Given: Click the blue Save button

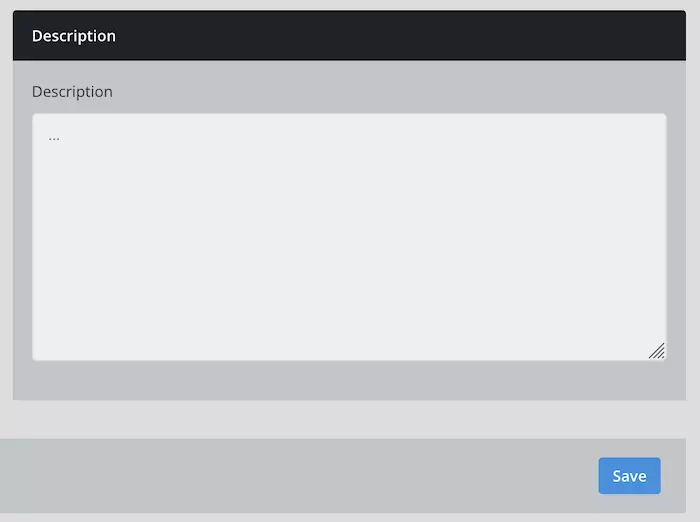Looking at the screenshot, I should pyautogui.click(x=629, y=476).
